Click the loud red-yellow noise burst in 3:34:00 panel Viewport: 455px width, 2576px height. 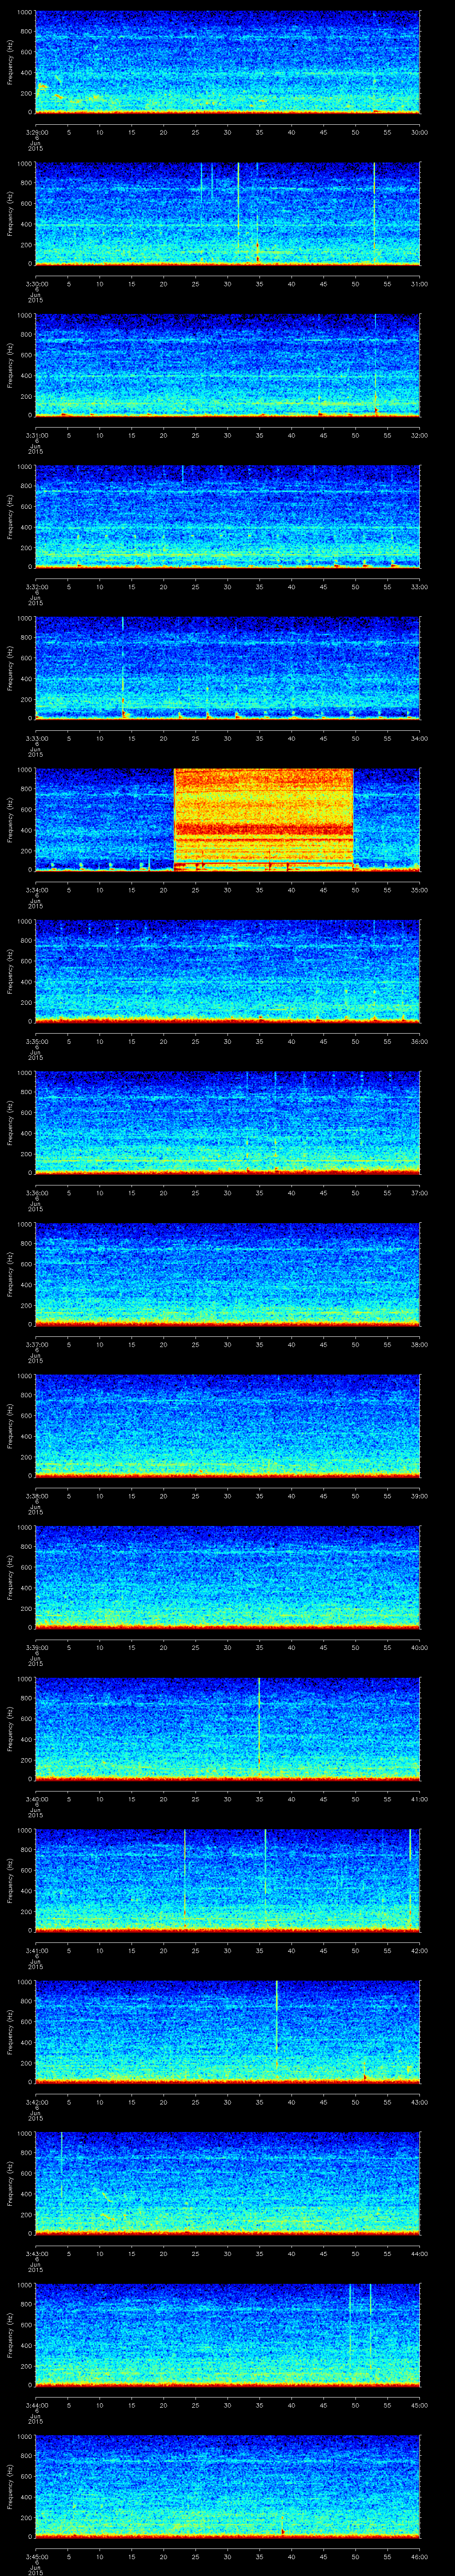[264, 819]
